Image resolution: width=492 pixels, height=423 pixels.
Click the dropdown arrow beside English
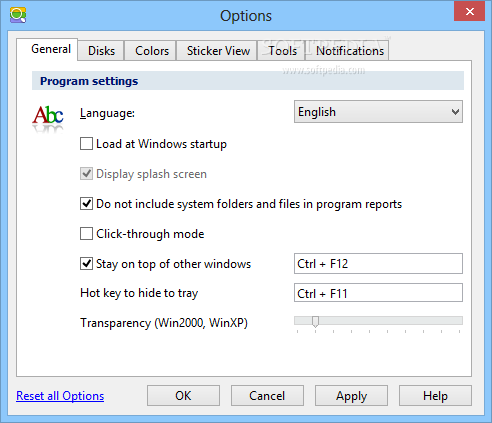click(x=455, y=112)
